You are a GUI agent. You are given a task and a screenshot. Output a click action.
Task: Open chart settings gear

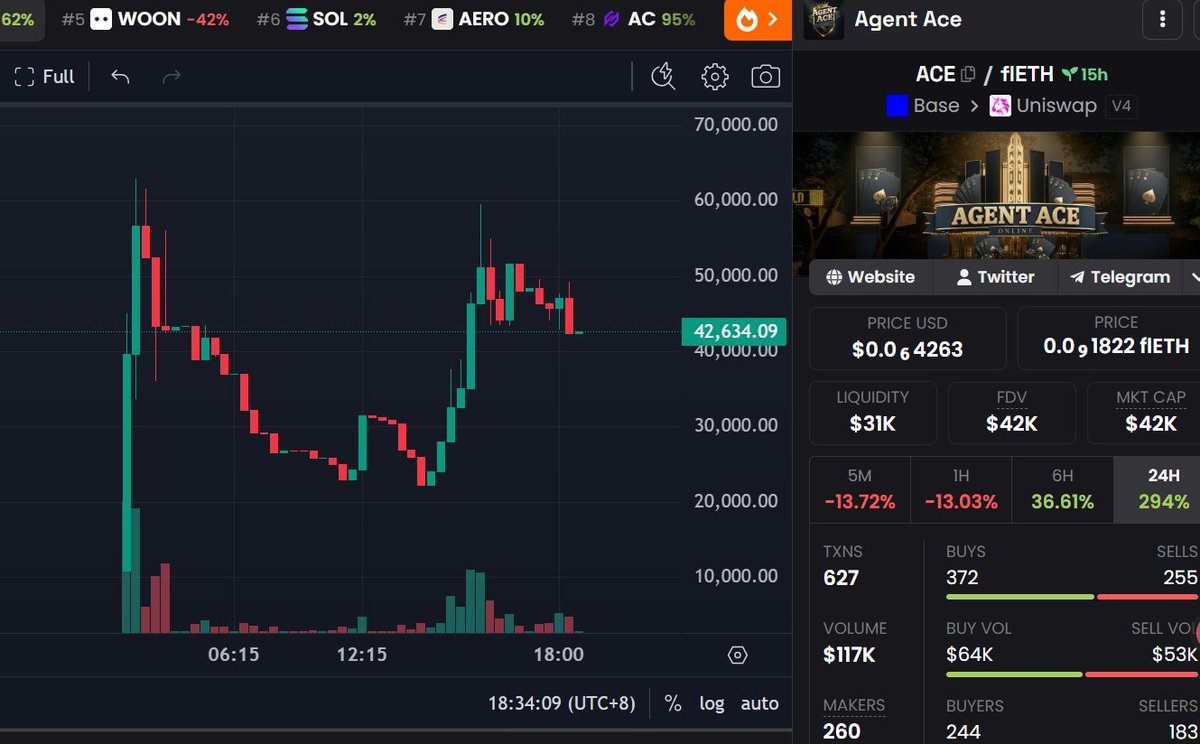pyautogui.click(x=714, y=77)
